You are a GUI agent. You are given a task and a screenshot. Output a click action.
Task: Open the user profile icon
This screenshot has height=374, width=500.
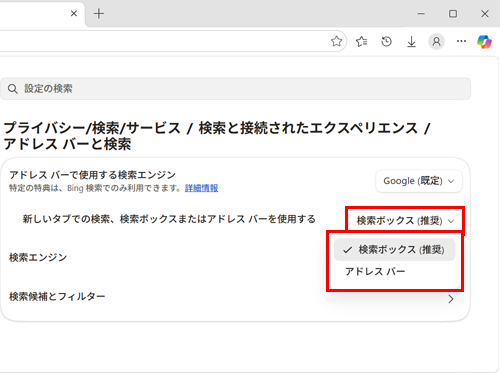click(x=436, y=42)
